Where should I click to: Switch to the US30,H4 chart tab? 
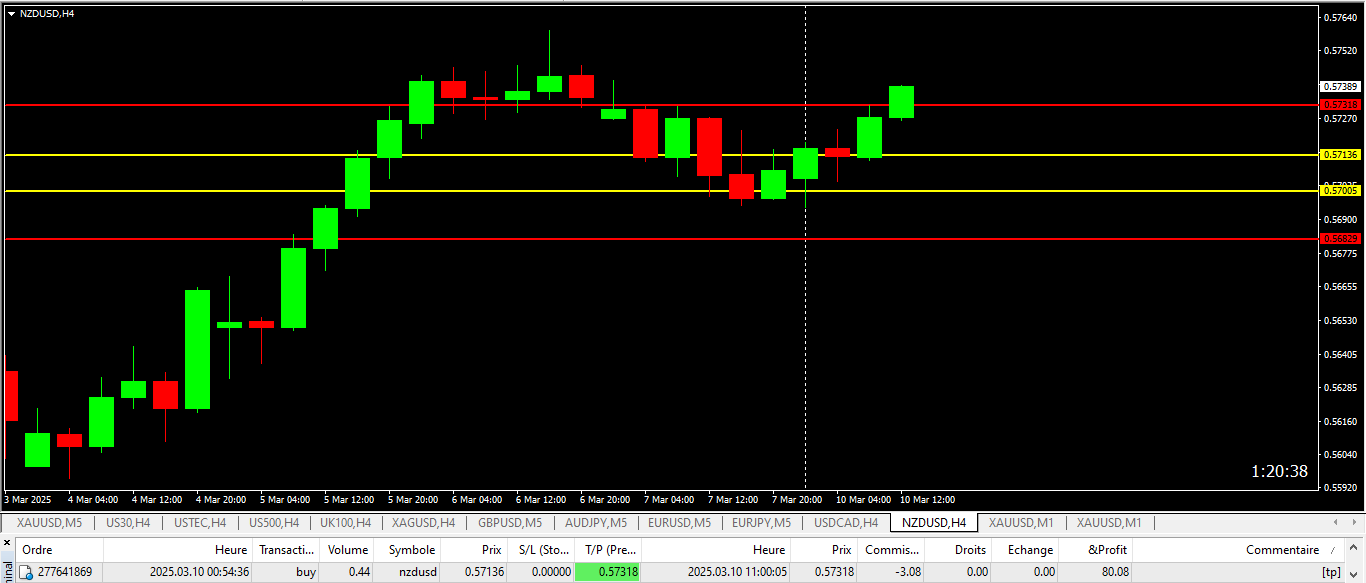pos(128,522)
